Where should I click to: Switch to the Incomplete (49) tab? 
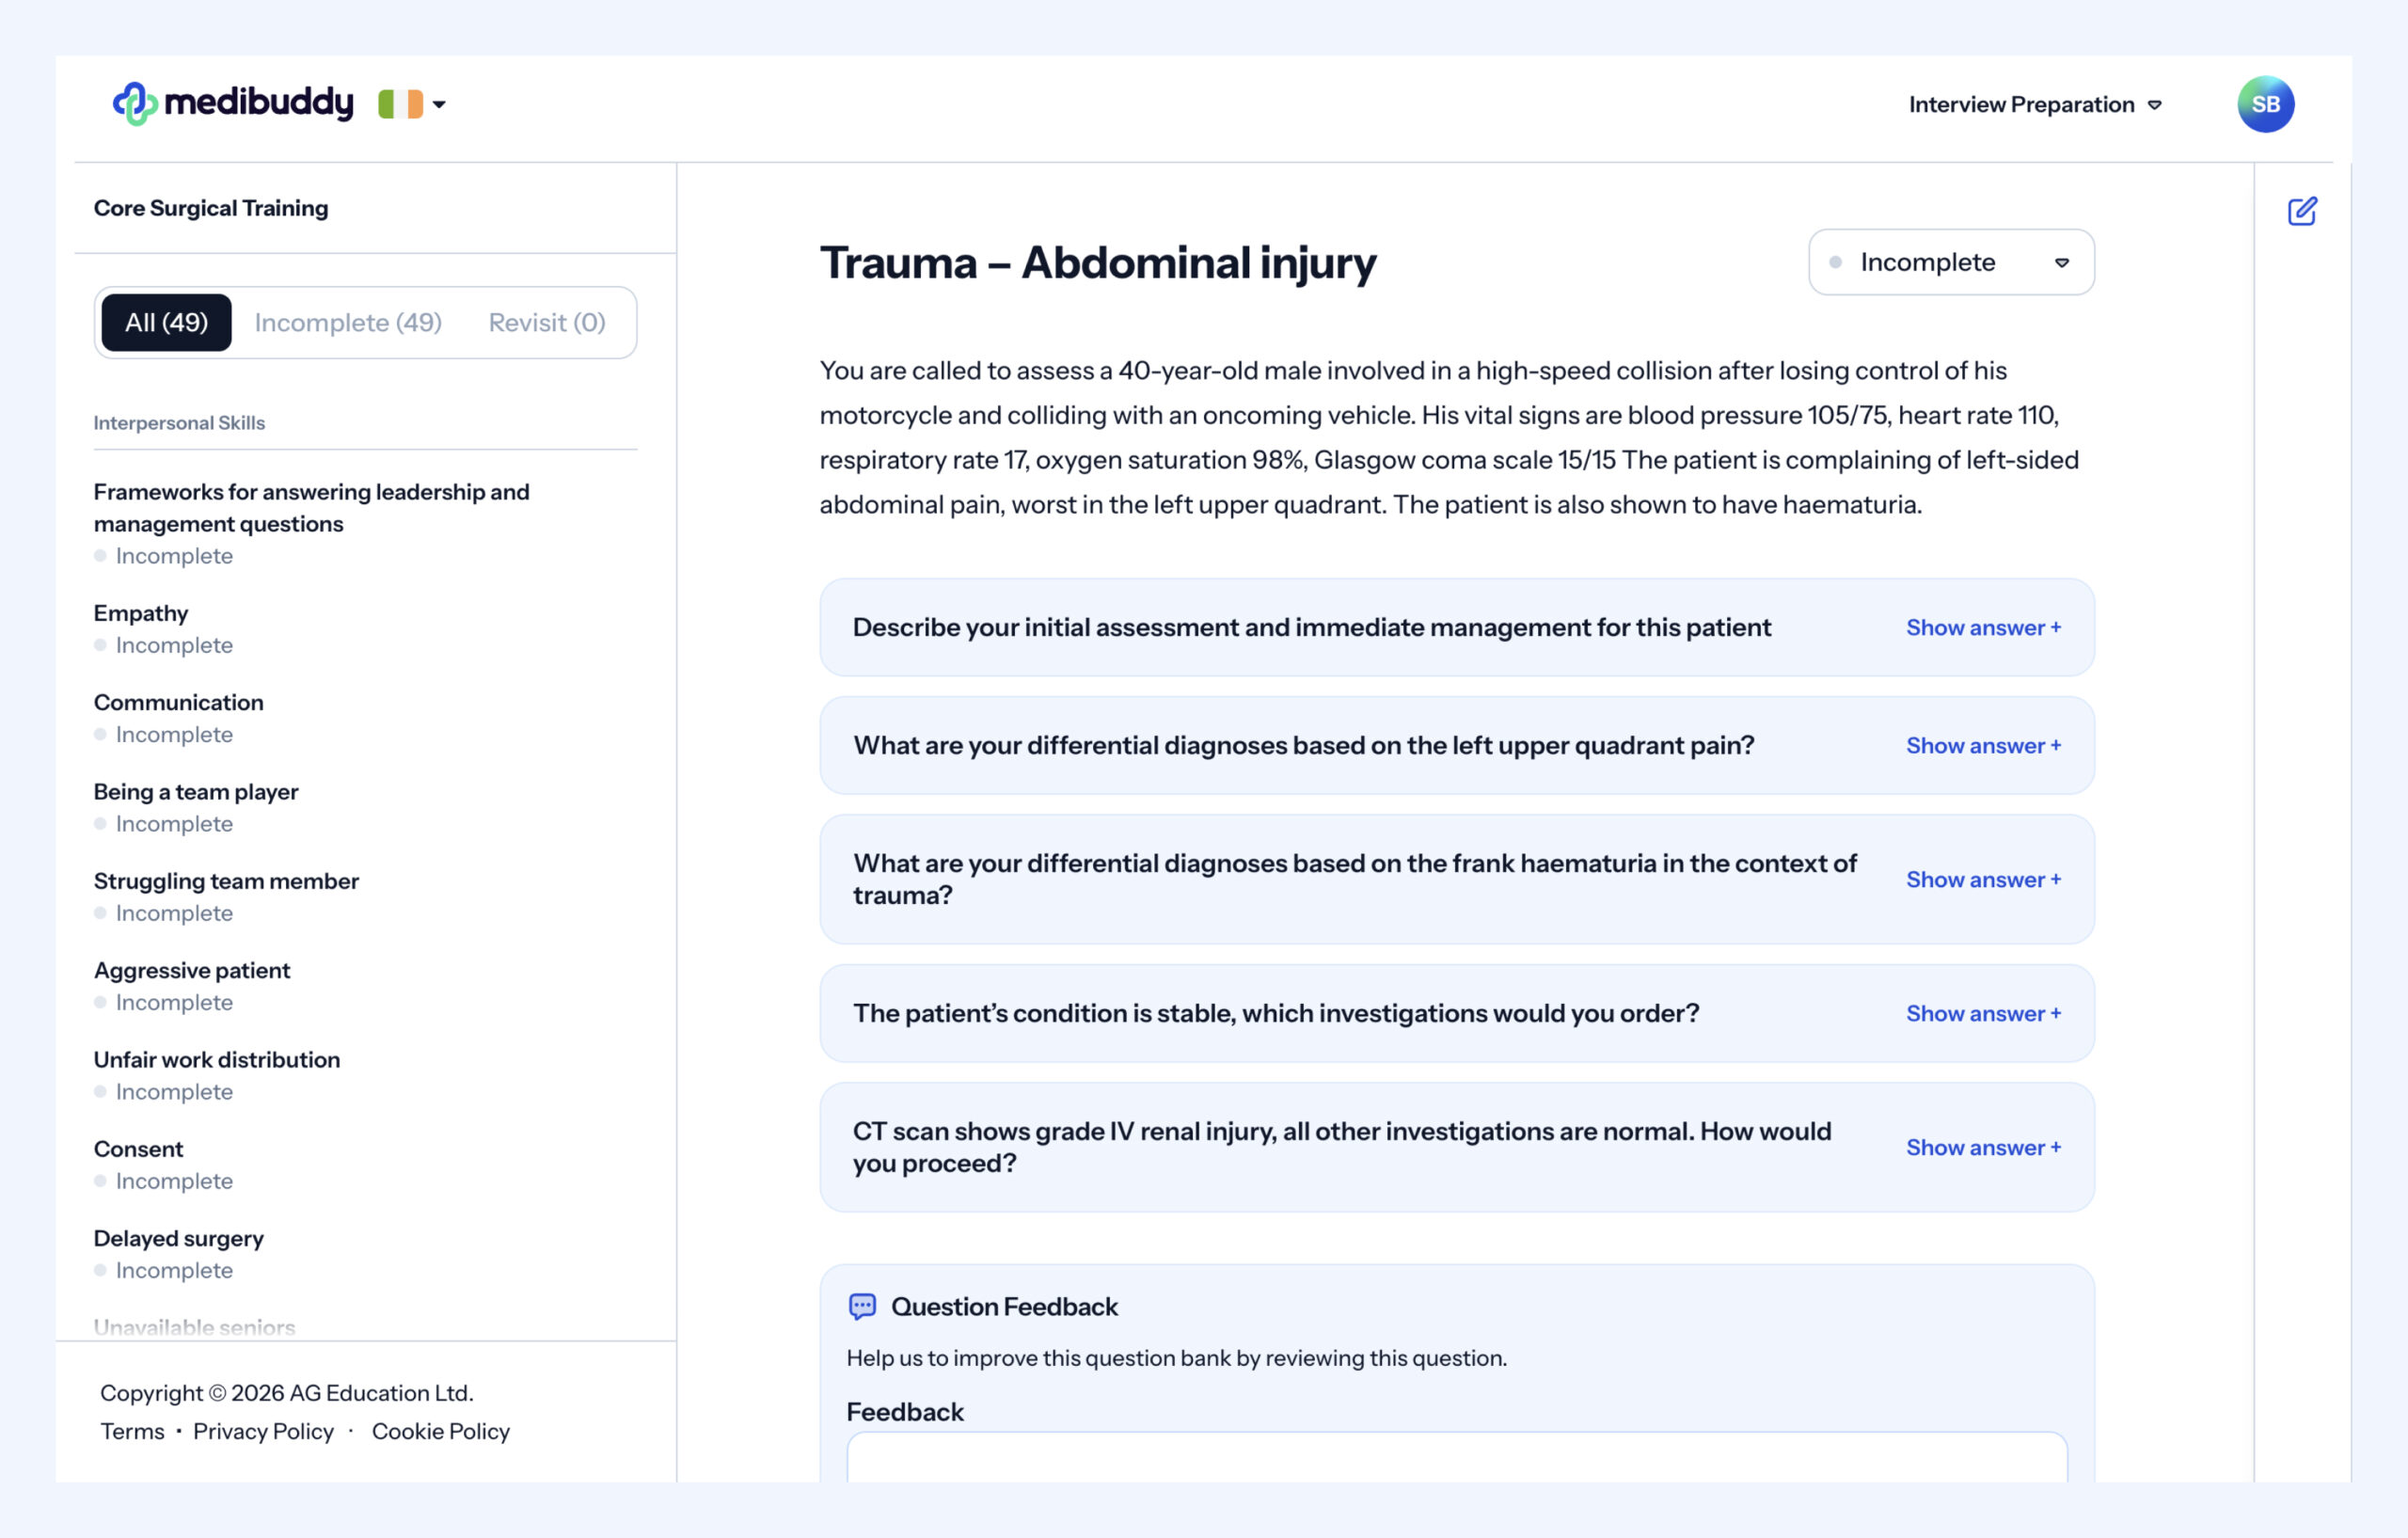348,322
